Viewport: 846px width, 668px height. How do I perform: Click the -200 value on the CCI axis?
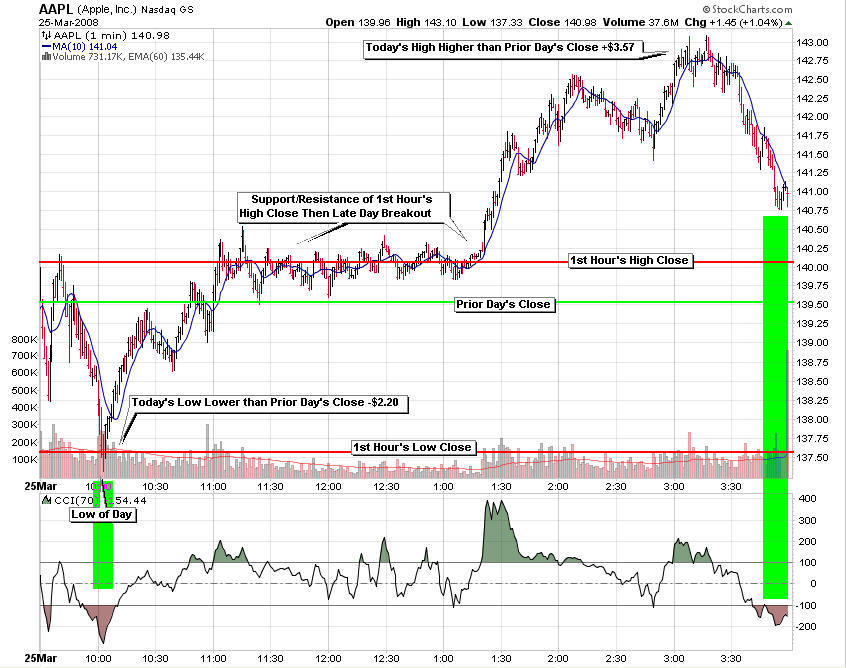[806, 627]
